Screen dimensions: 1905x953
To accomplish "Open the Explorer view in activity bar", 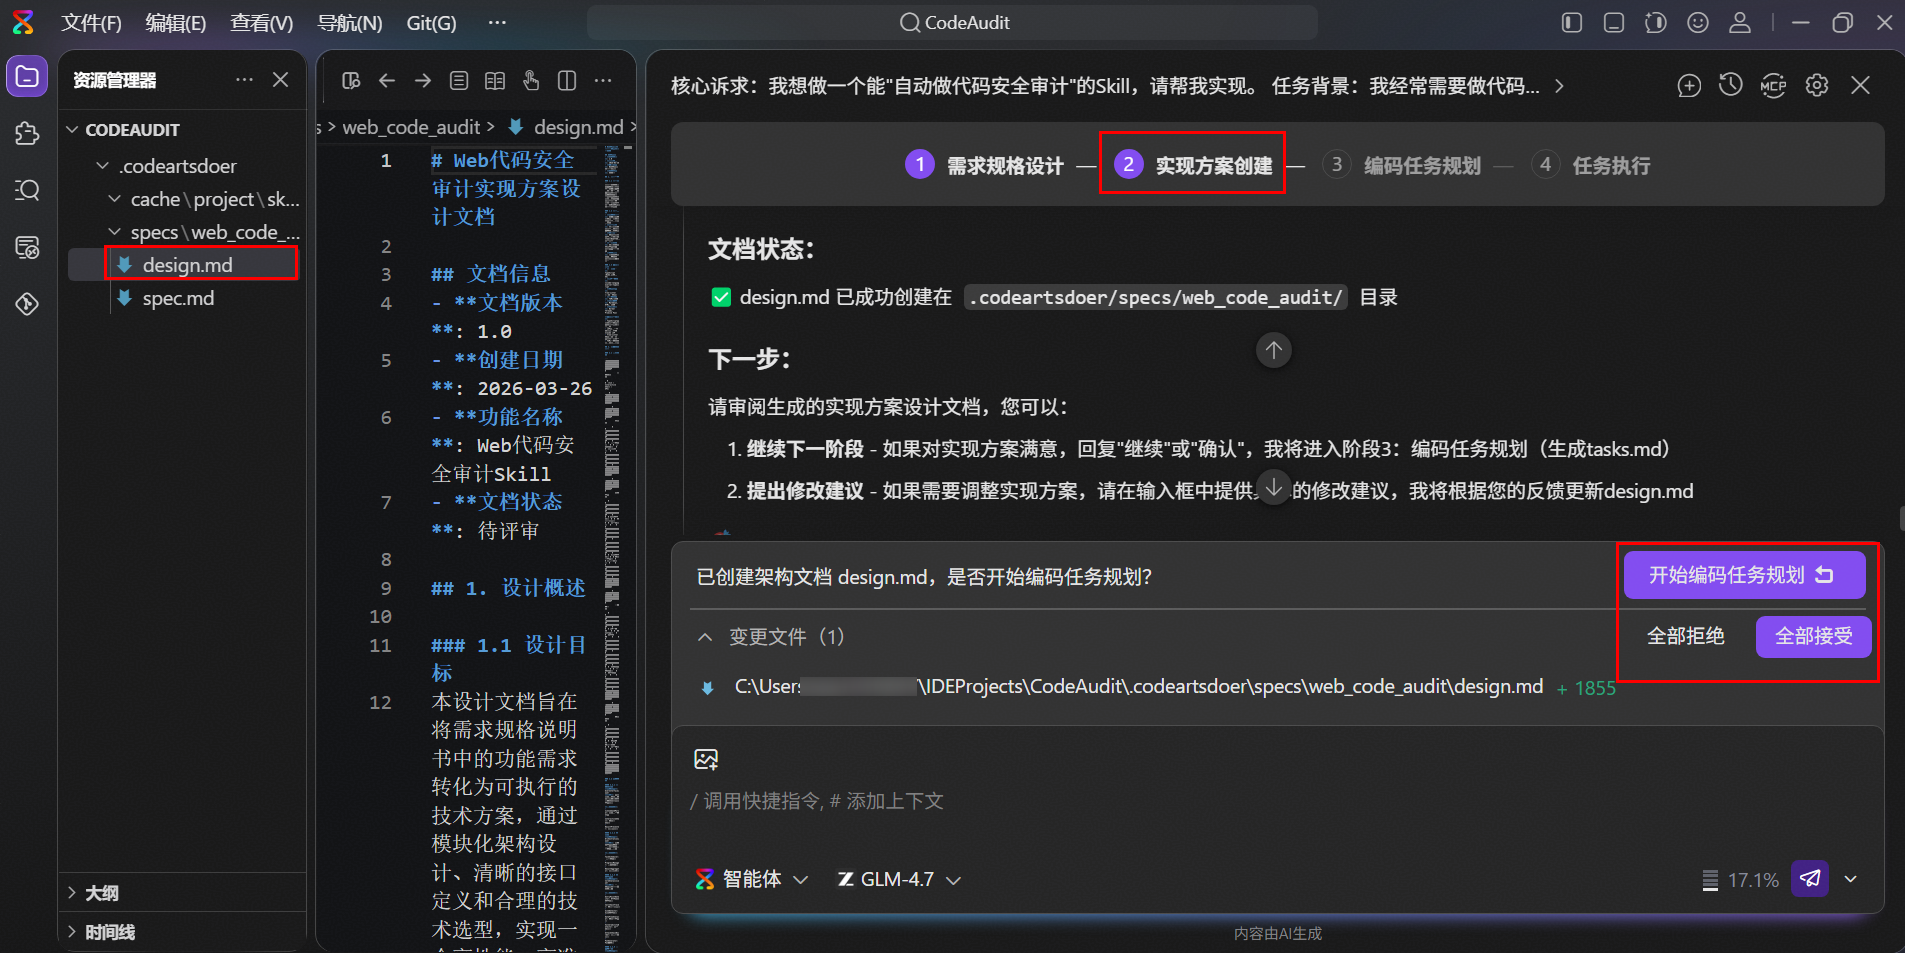I will coord(27,77).
